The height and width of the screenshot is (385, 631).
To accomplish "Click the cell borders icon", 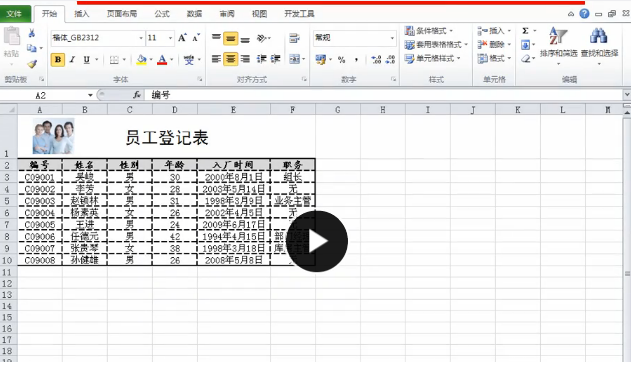I will pos(114,60).
